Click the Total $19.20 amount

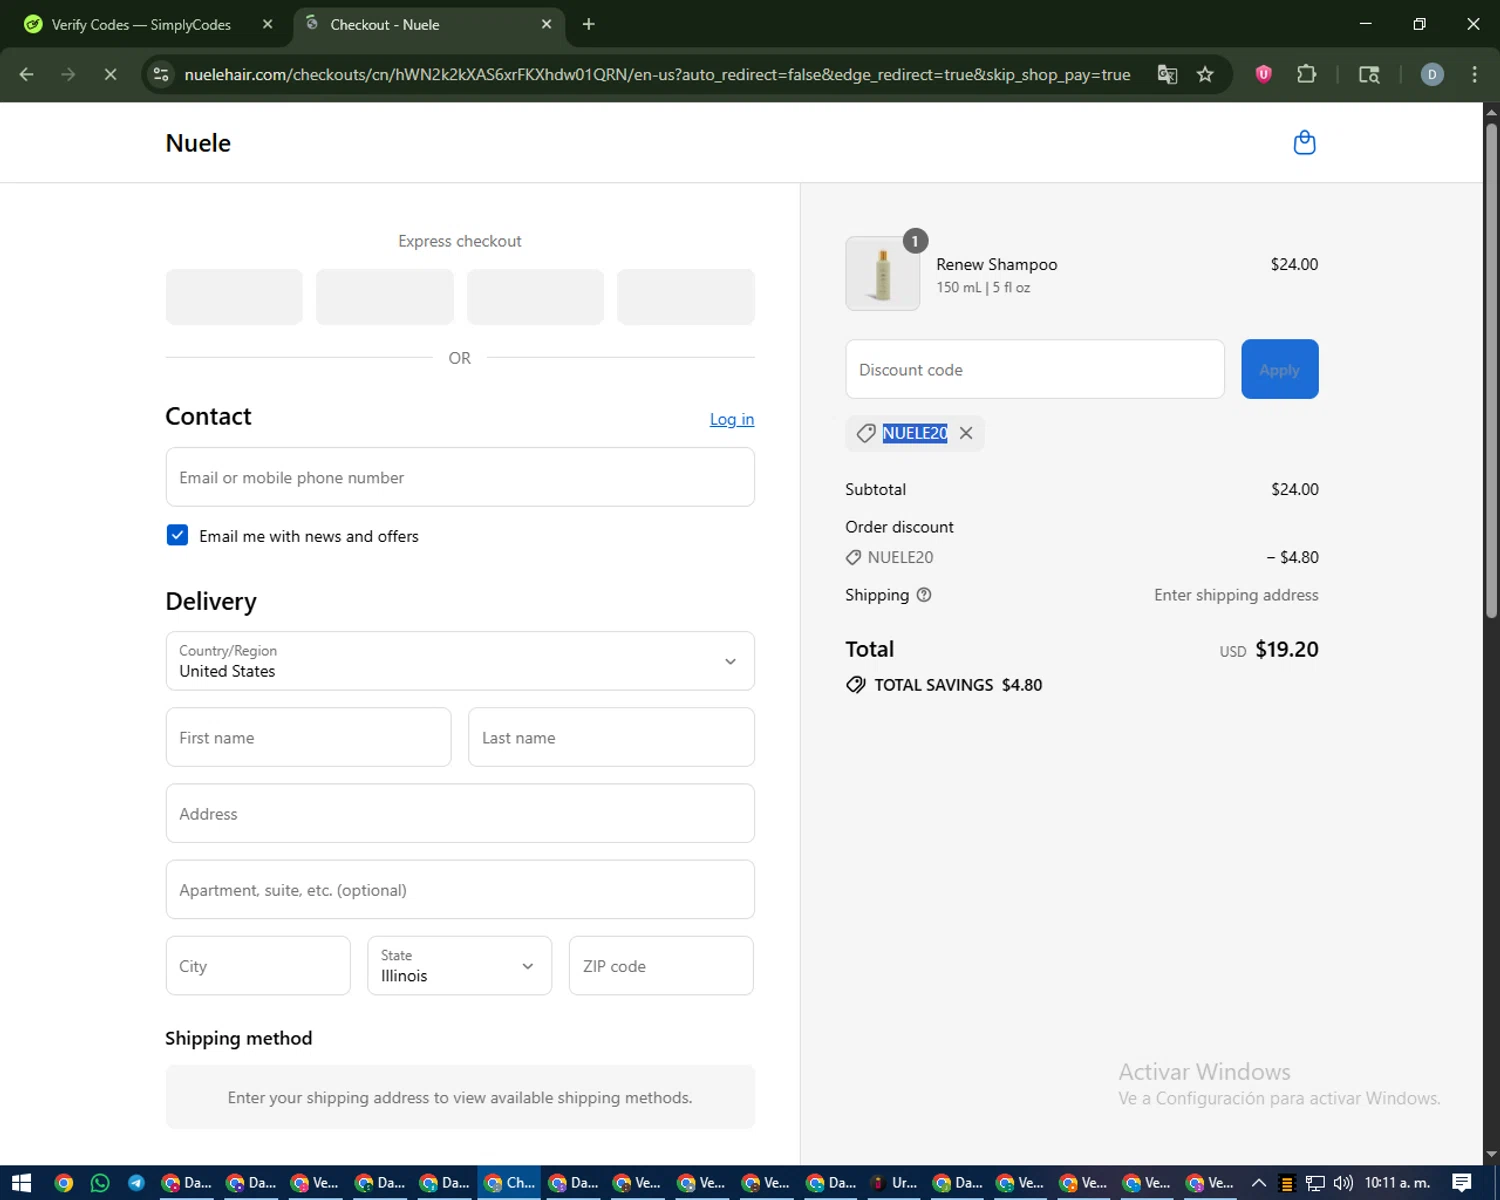[1286, 649]
